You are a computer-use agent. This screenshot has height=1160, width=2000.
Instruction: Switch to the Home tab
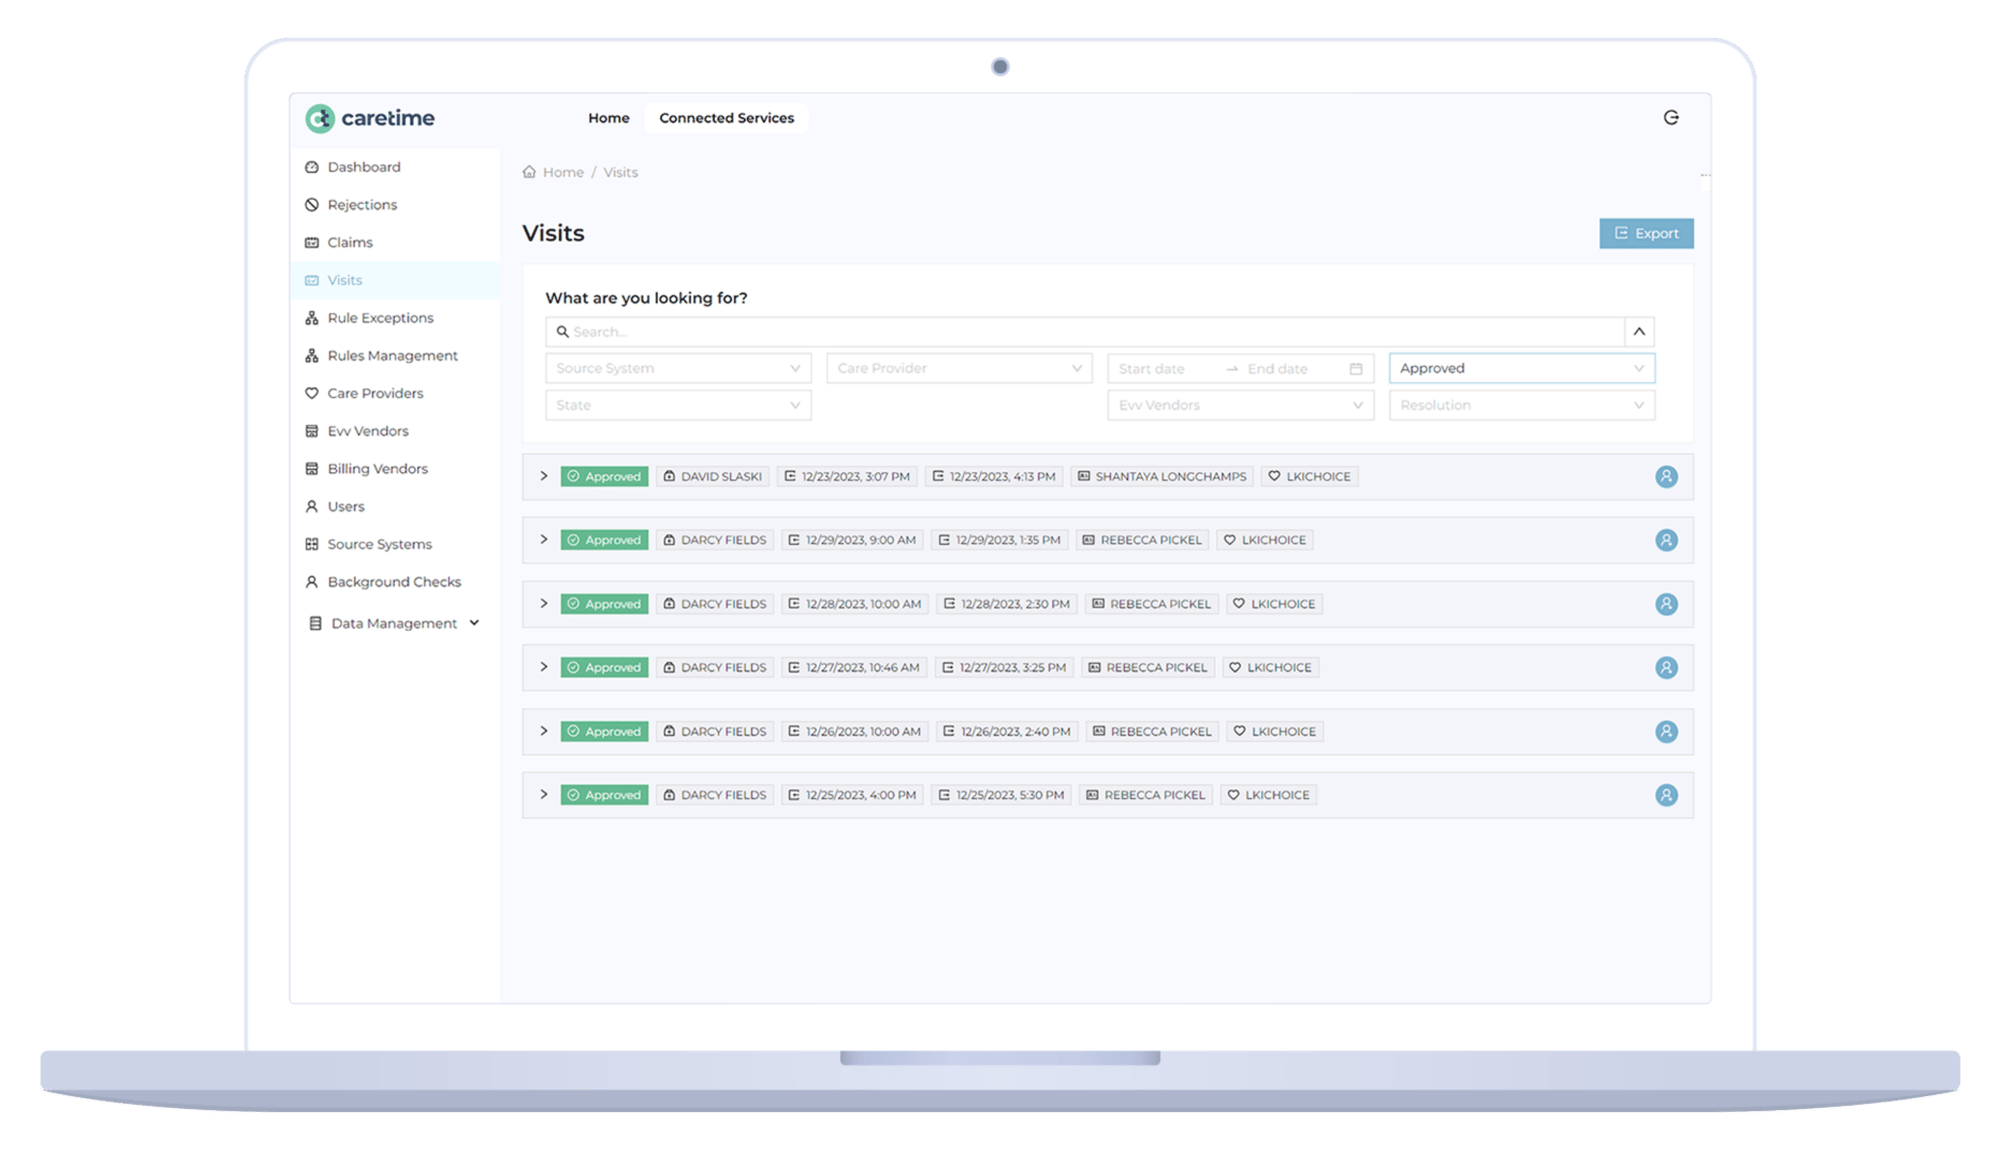608,118
